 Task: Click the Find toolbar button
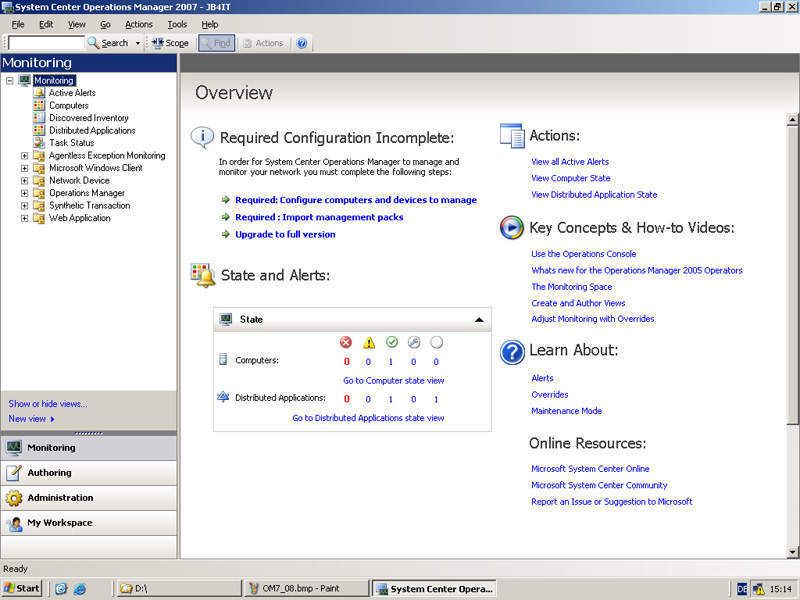(x=216, y=43)
